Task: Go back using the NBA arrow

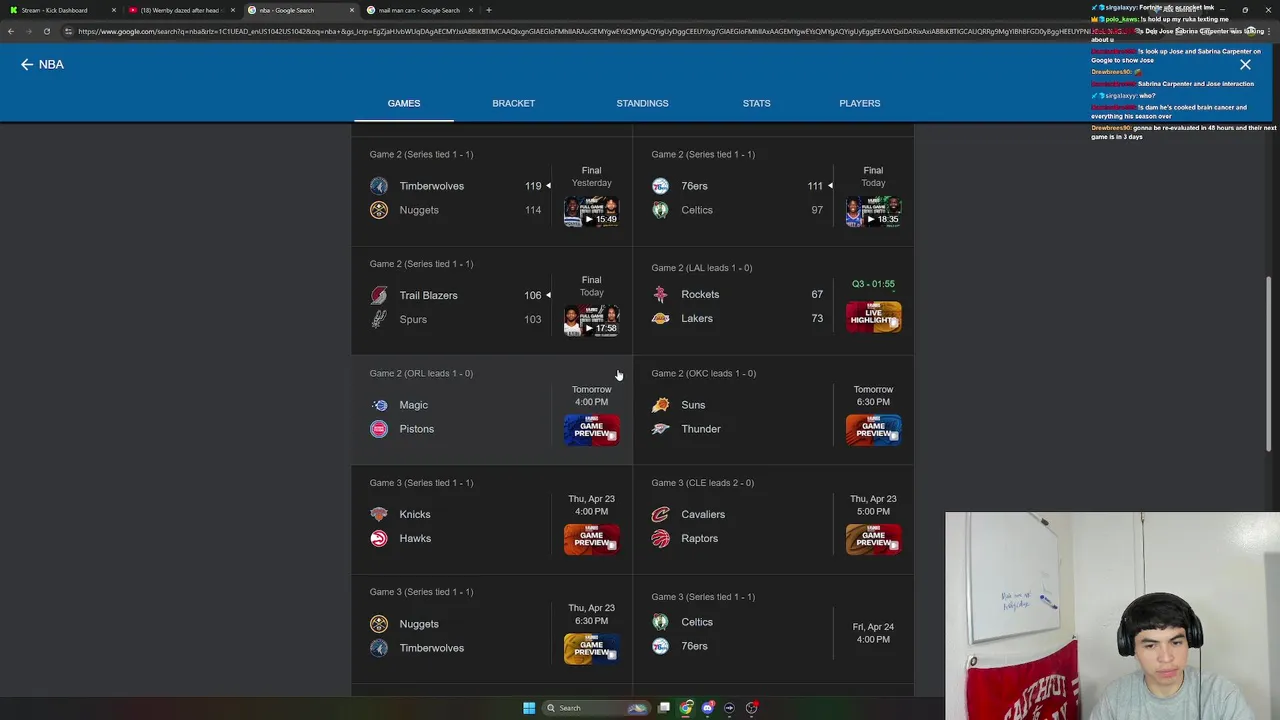Action: (x=27, y=64)
